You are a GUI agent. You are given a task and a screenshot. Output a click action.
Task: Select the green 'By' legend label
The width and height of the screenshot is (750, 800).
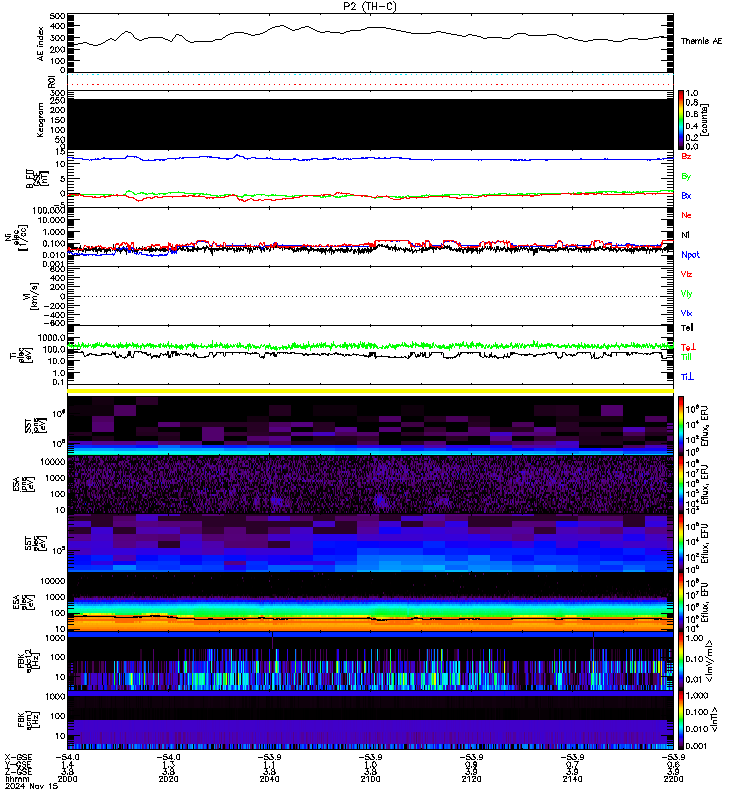coord(686,176)
